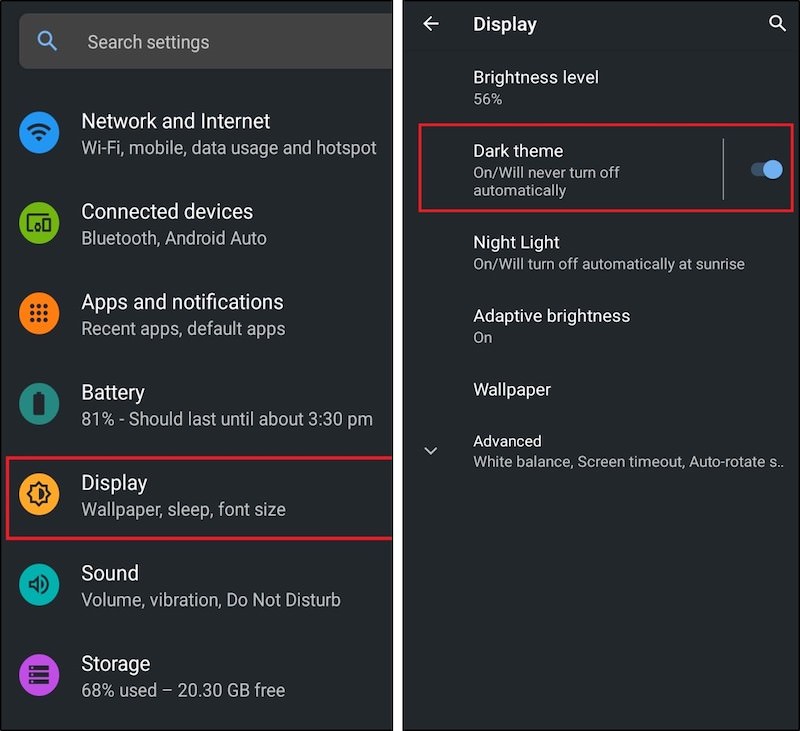Screen dimensions: 800x731
Task: Open Adaptive brightness setting
Action: coord(602,326)
